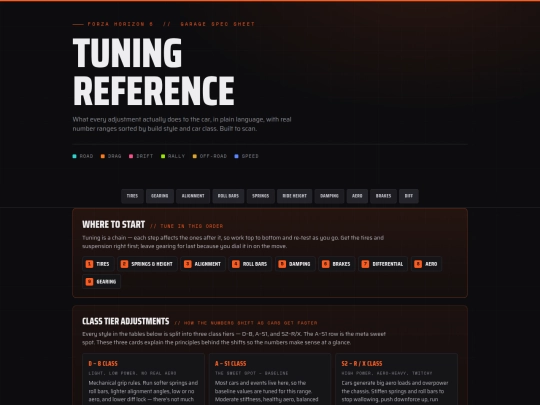Jump to the Tires section tab
Image resolution: width=540 pixels, height=405 pixels.
click(x=132, y=196)
